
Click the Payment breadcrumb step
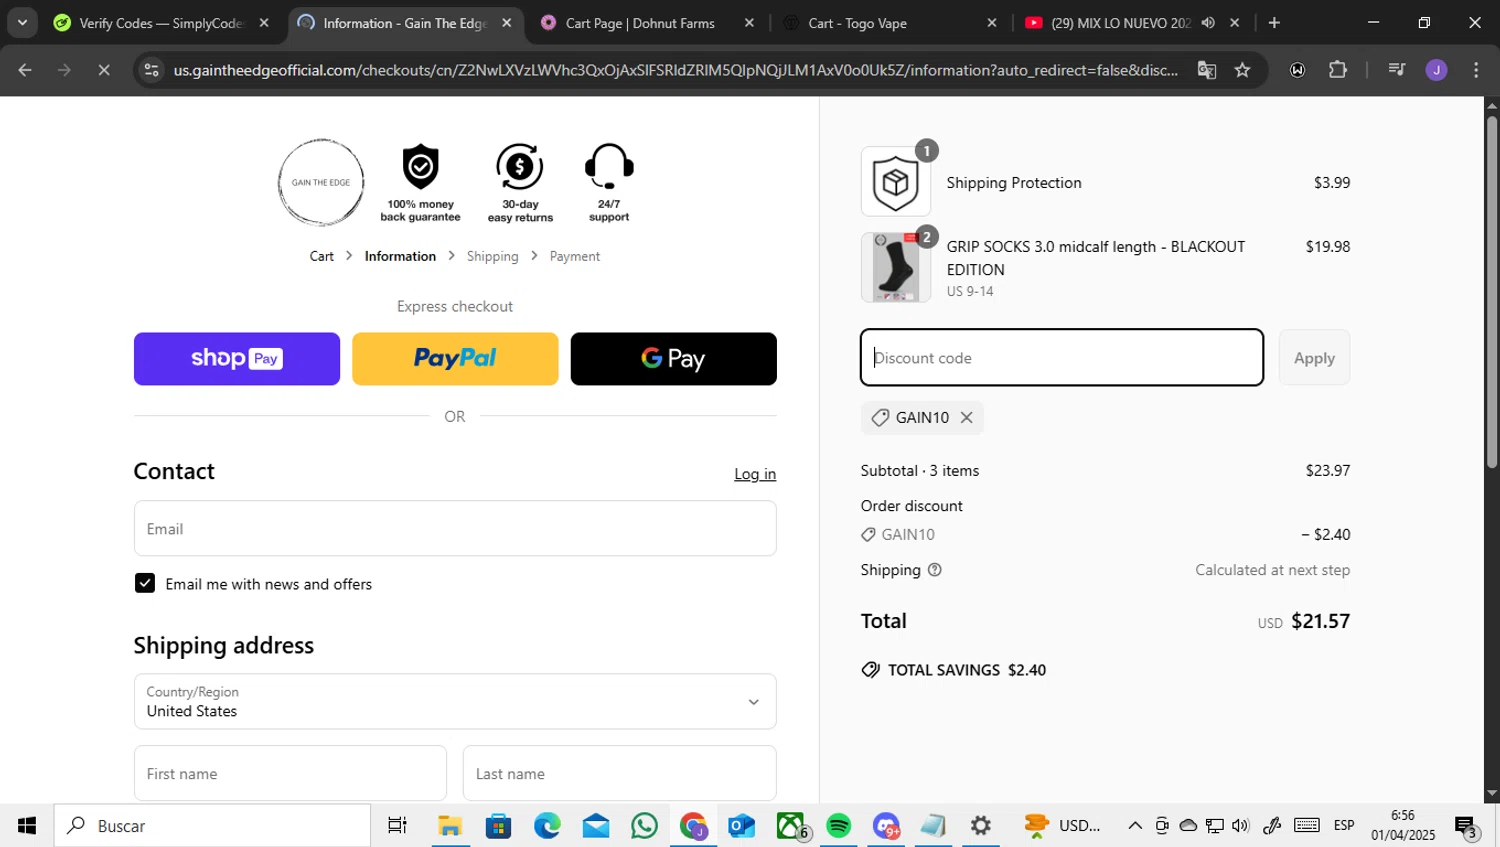pyautogui.click(x=575, y=256)
